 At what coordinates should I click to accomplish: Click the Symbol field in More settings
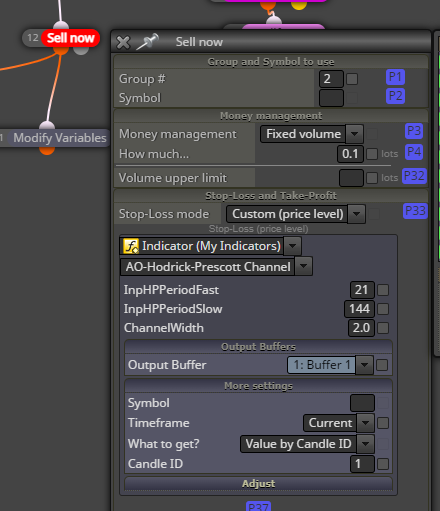362,403
